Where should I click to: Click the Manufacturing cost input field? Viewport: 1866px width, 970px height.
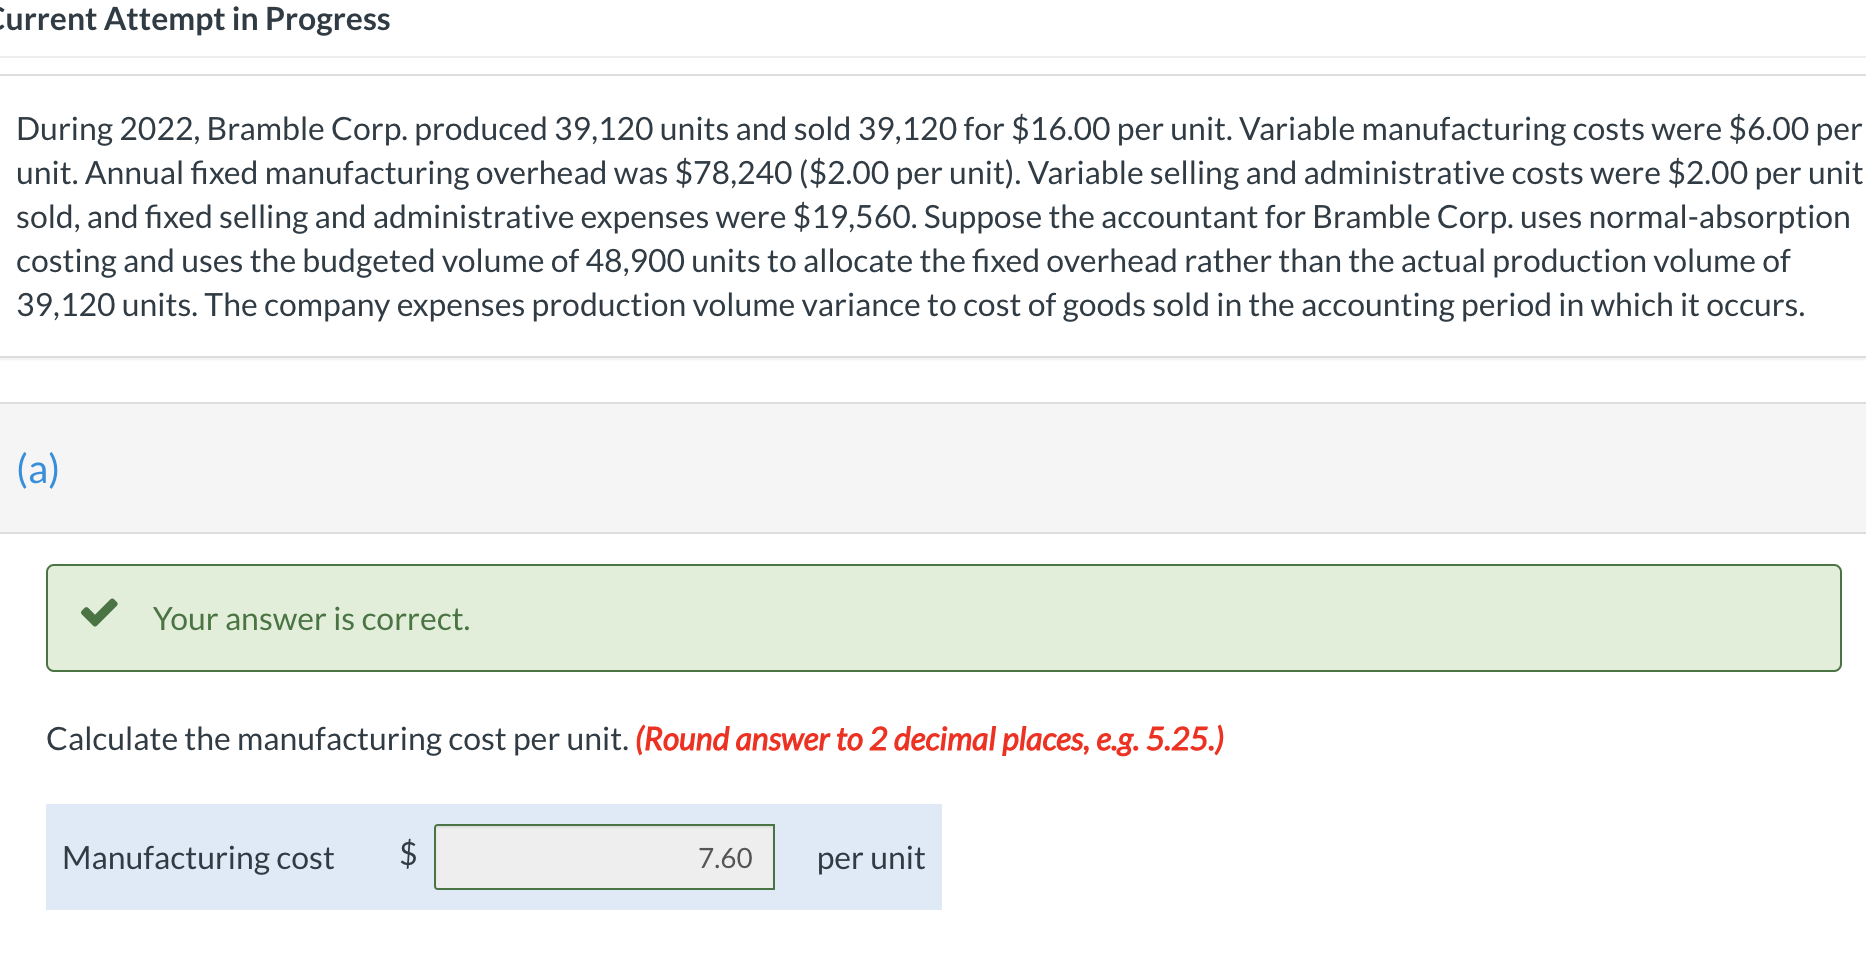604,857
